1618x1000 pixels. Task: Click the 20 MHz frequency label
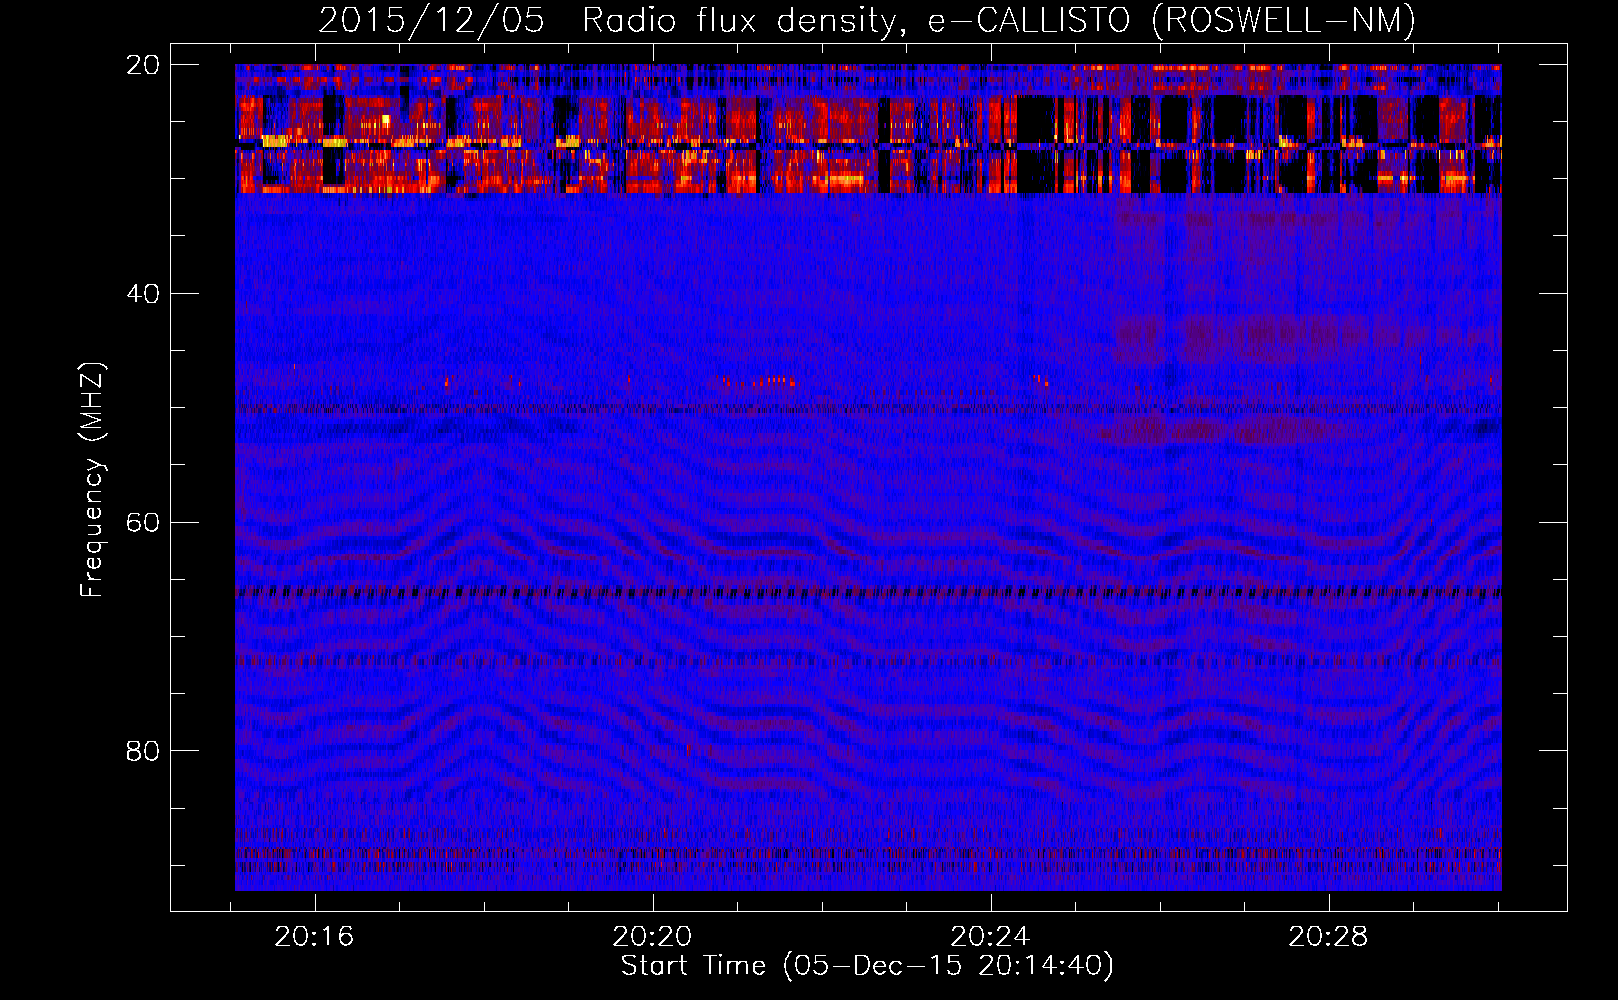pos(143,65)
